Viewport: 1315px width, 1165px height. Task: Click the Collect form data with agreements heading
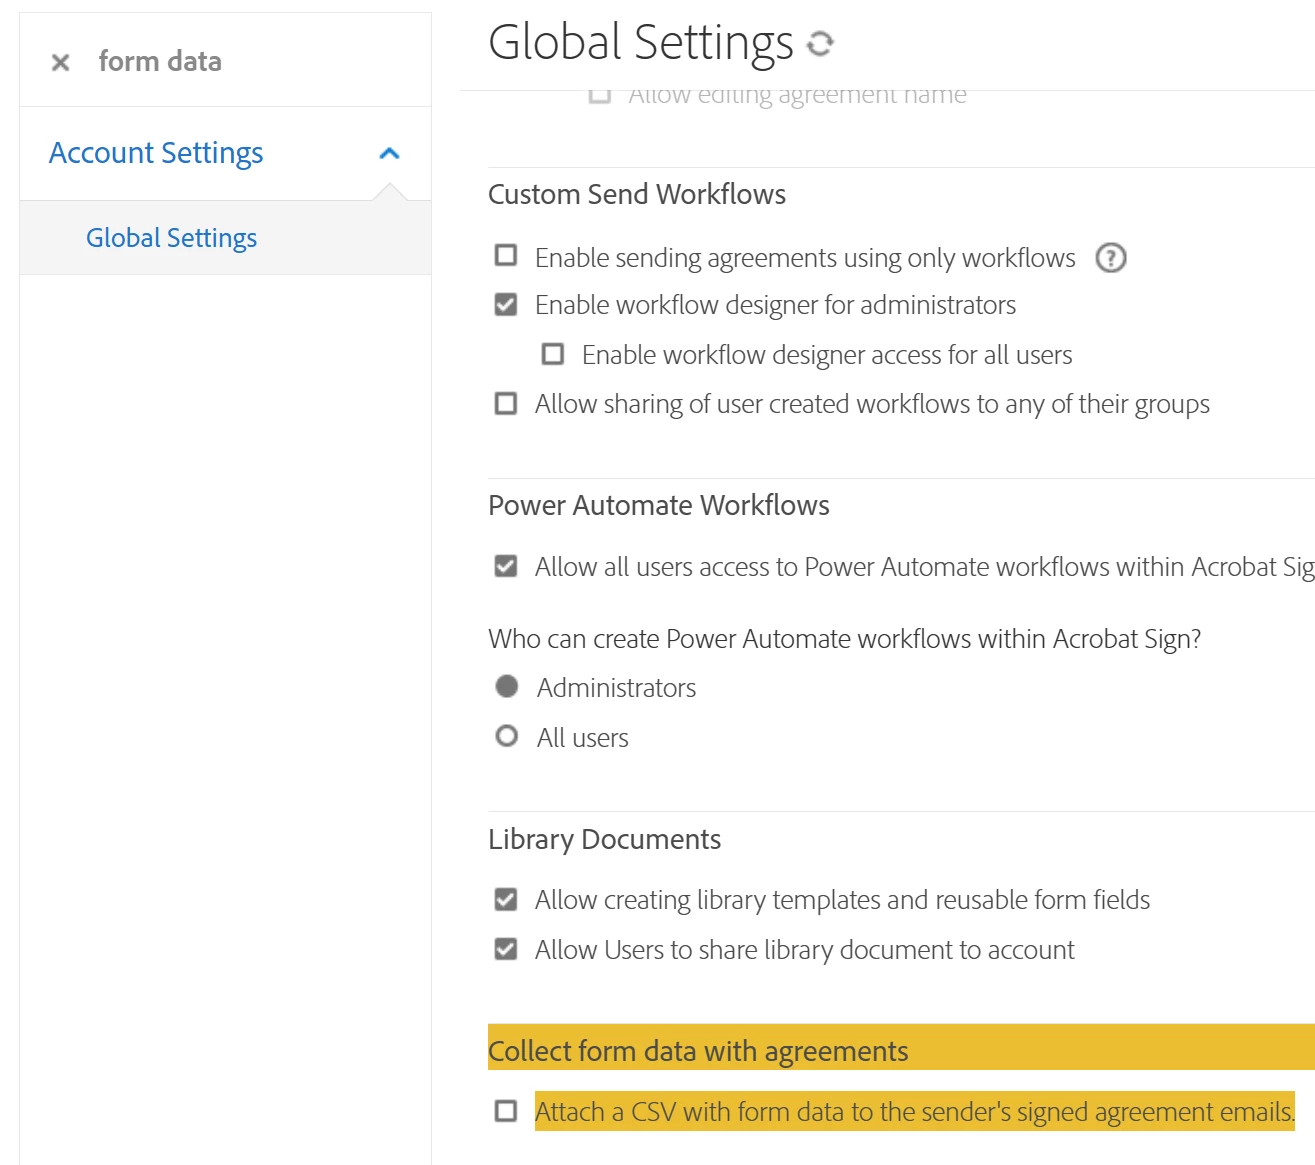pos(698,1051)
